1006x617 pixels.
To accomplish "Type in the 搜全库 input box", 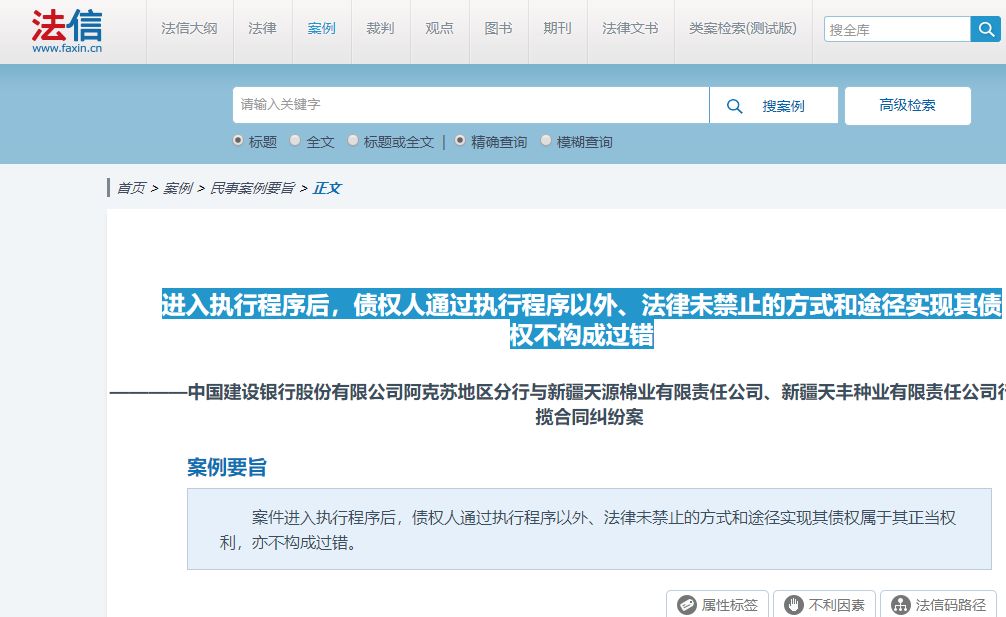I will [x=895, y=29].
